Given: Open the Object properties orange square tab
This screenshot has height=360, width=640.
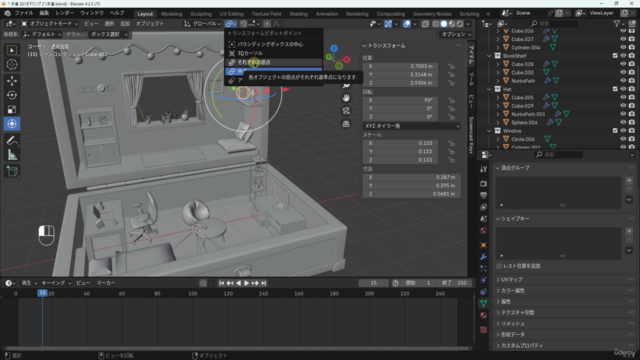Looking at the screenshot, I should tap(483, 245).
